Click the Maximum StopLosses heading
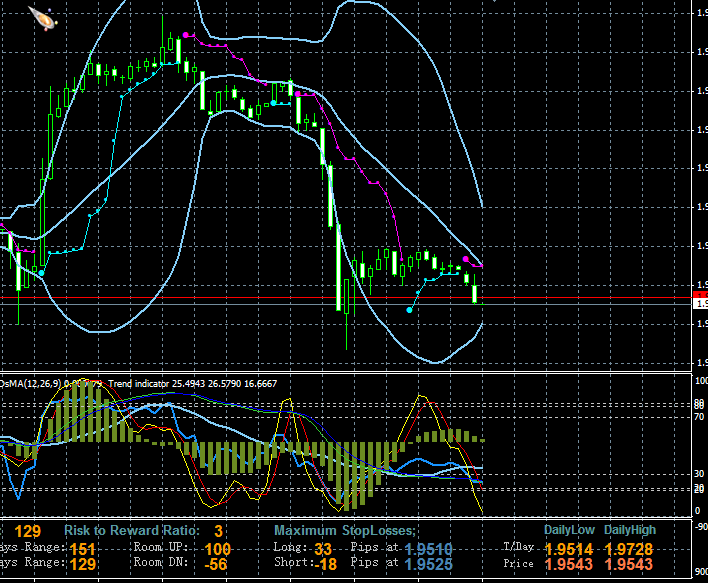 [x=345, y=530]
